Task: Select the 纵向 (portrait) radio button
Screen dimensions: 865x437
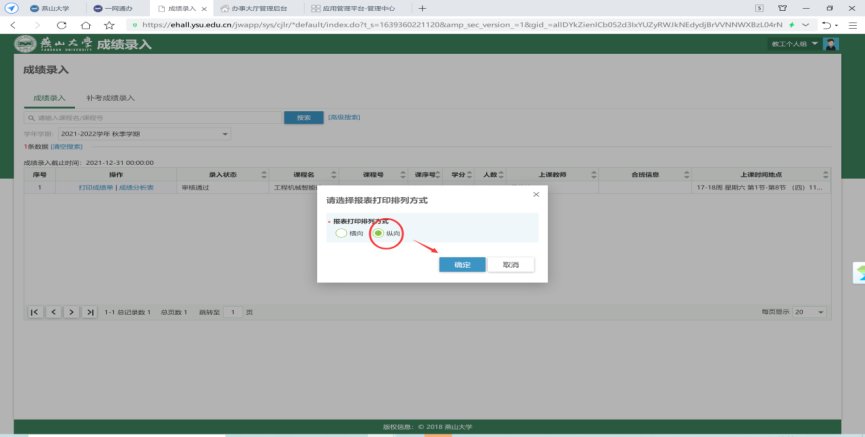Action: (x=378, y=233)
